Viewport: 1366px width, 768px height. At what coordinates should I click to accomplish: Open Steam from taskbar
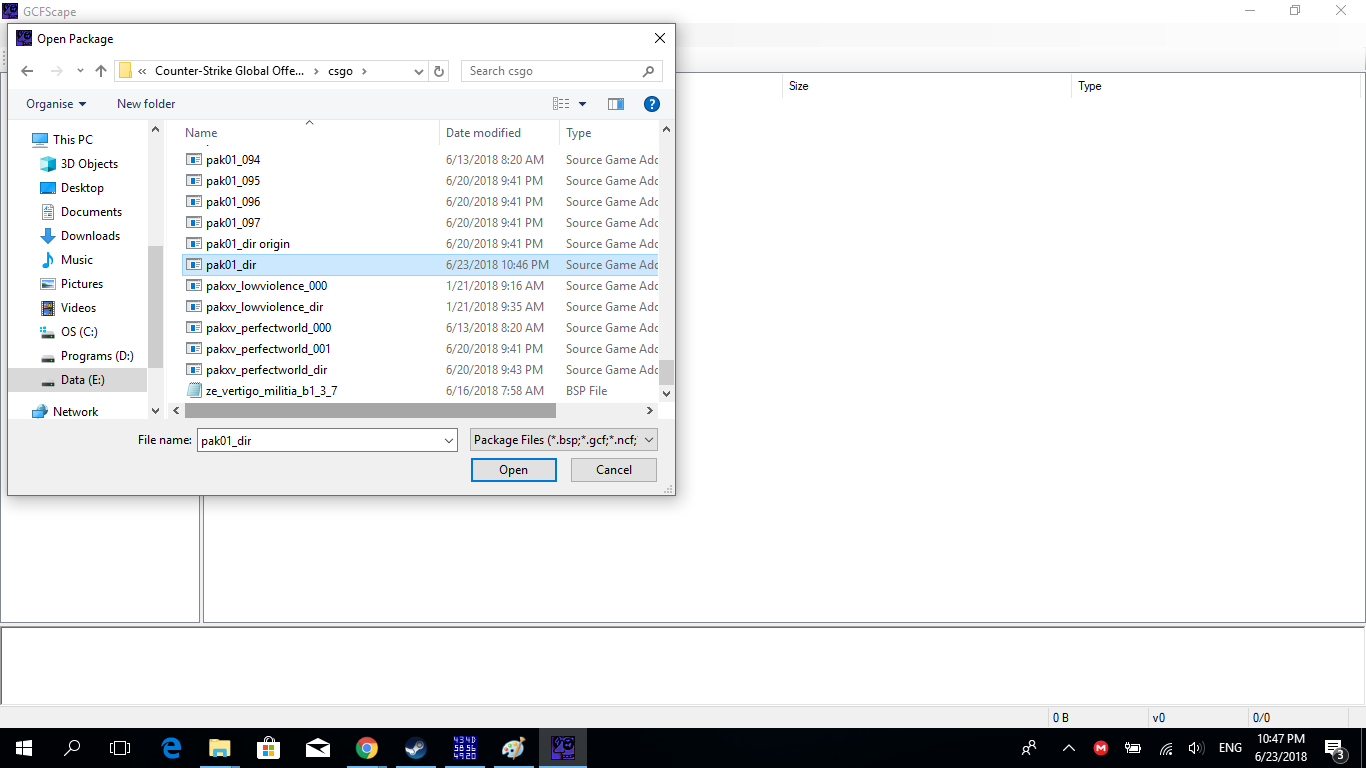pos(416,748)
